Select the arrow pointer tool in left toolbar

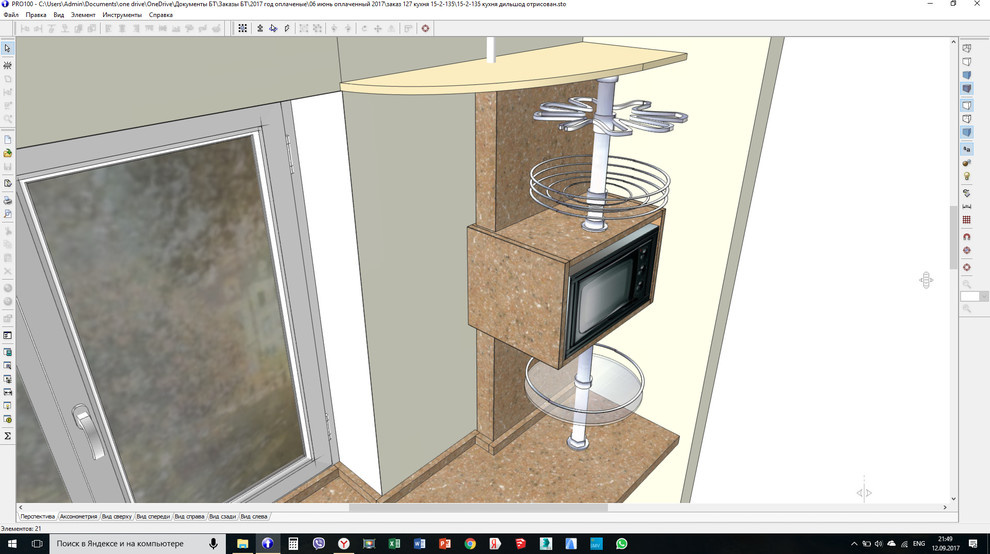pos(8,48)
